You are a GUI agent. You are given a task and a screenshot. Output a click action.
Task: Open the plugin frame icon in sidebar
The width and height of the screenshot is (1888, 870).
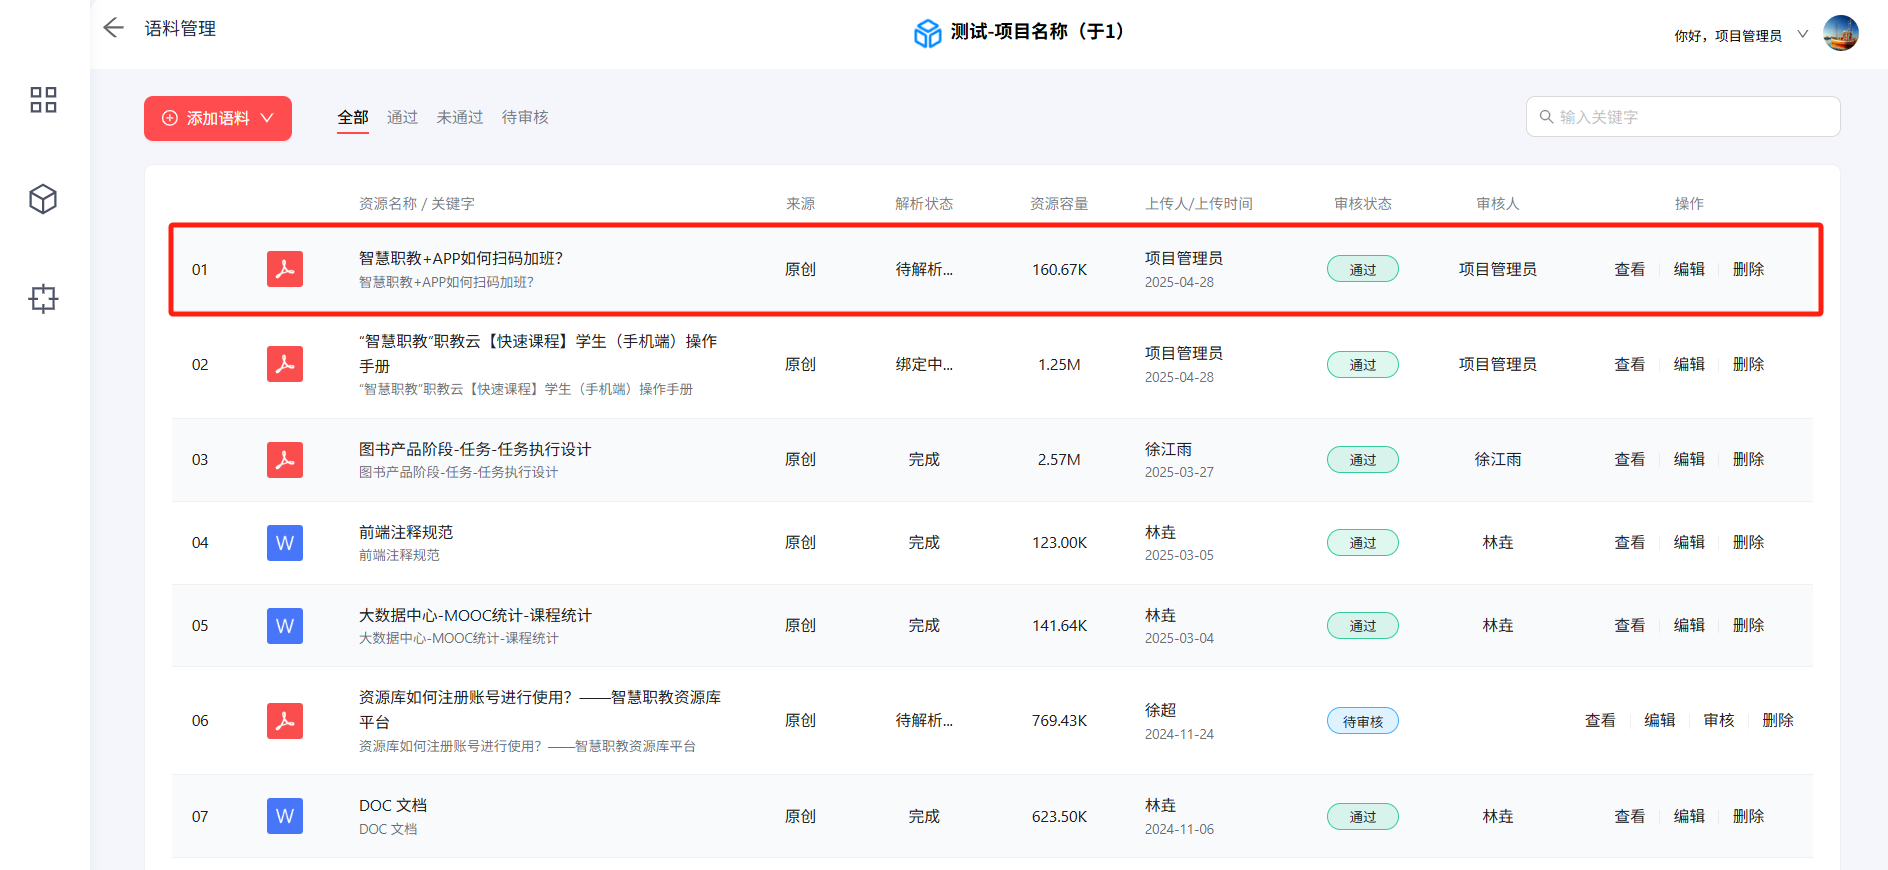43,298
